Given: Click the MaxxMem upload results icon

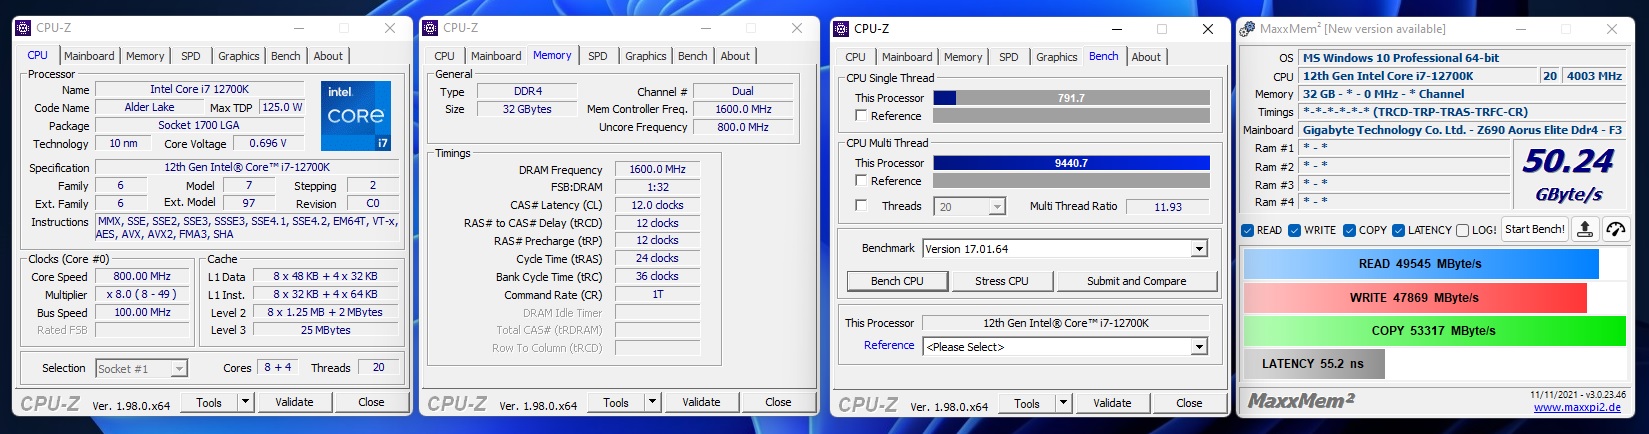Looking at the screenshot, I should coord(1585,229).
